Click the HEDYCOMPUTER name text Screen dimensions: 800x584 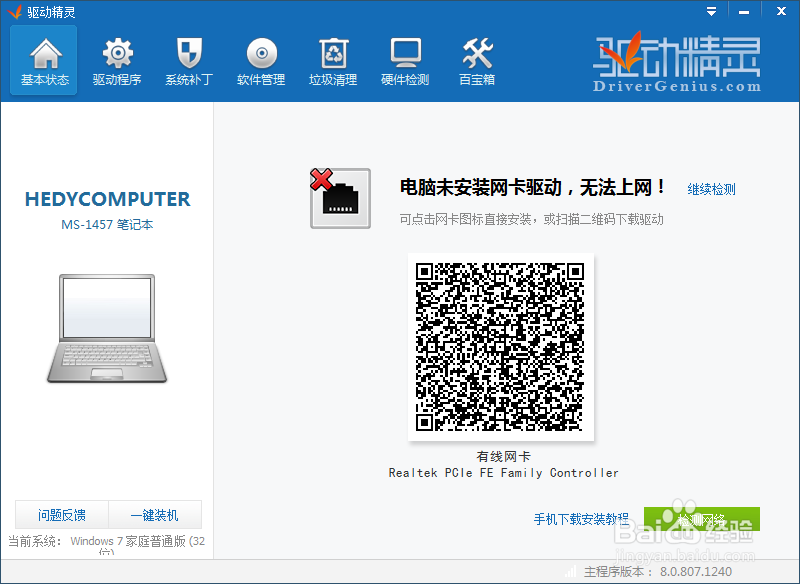[x=108, y=199]
